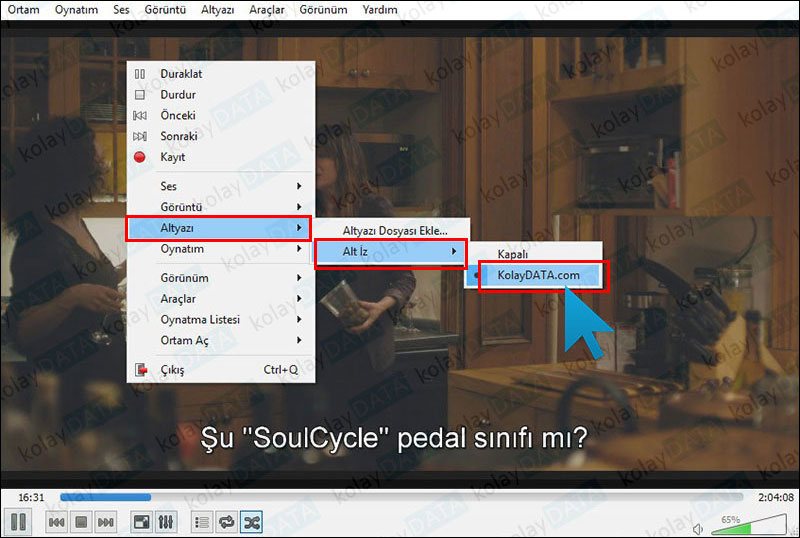The image size is (800, 538).
Task: Start recording with Kayıt entry
Action: click(220, 157)
